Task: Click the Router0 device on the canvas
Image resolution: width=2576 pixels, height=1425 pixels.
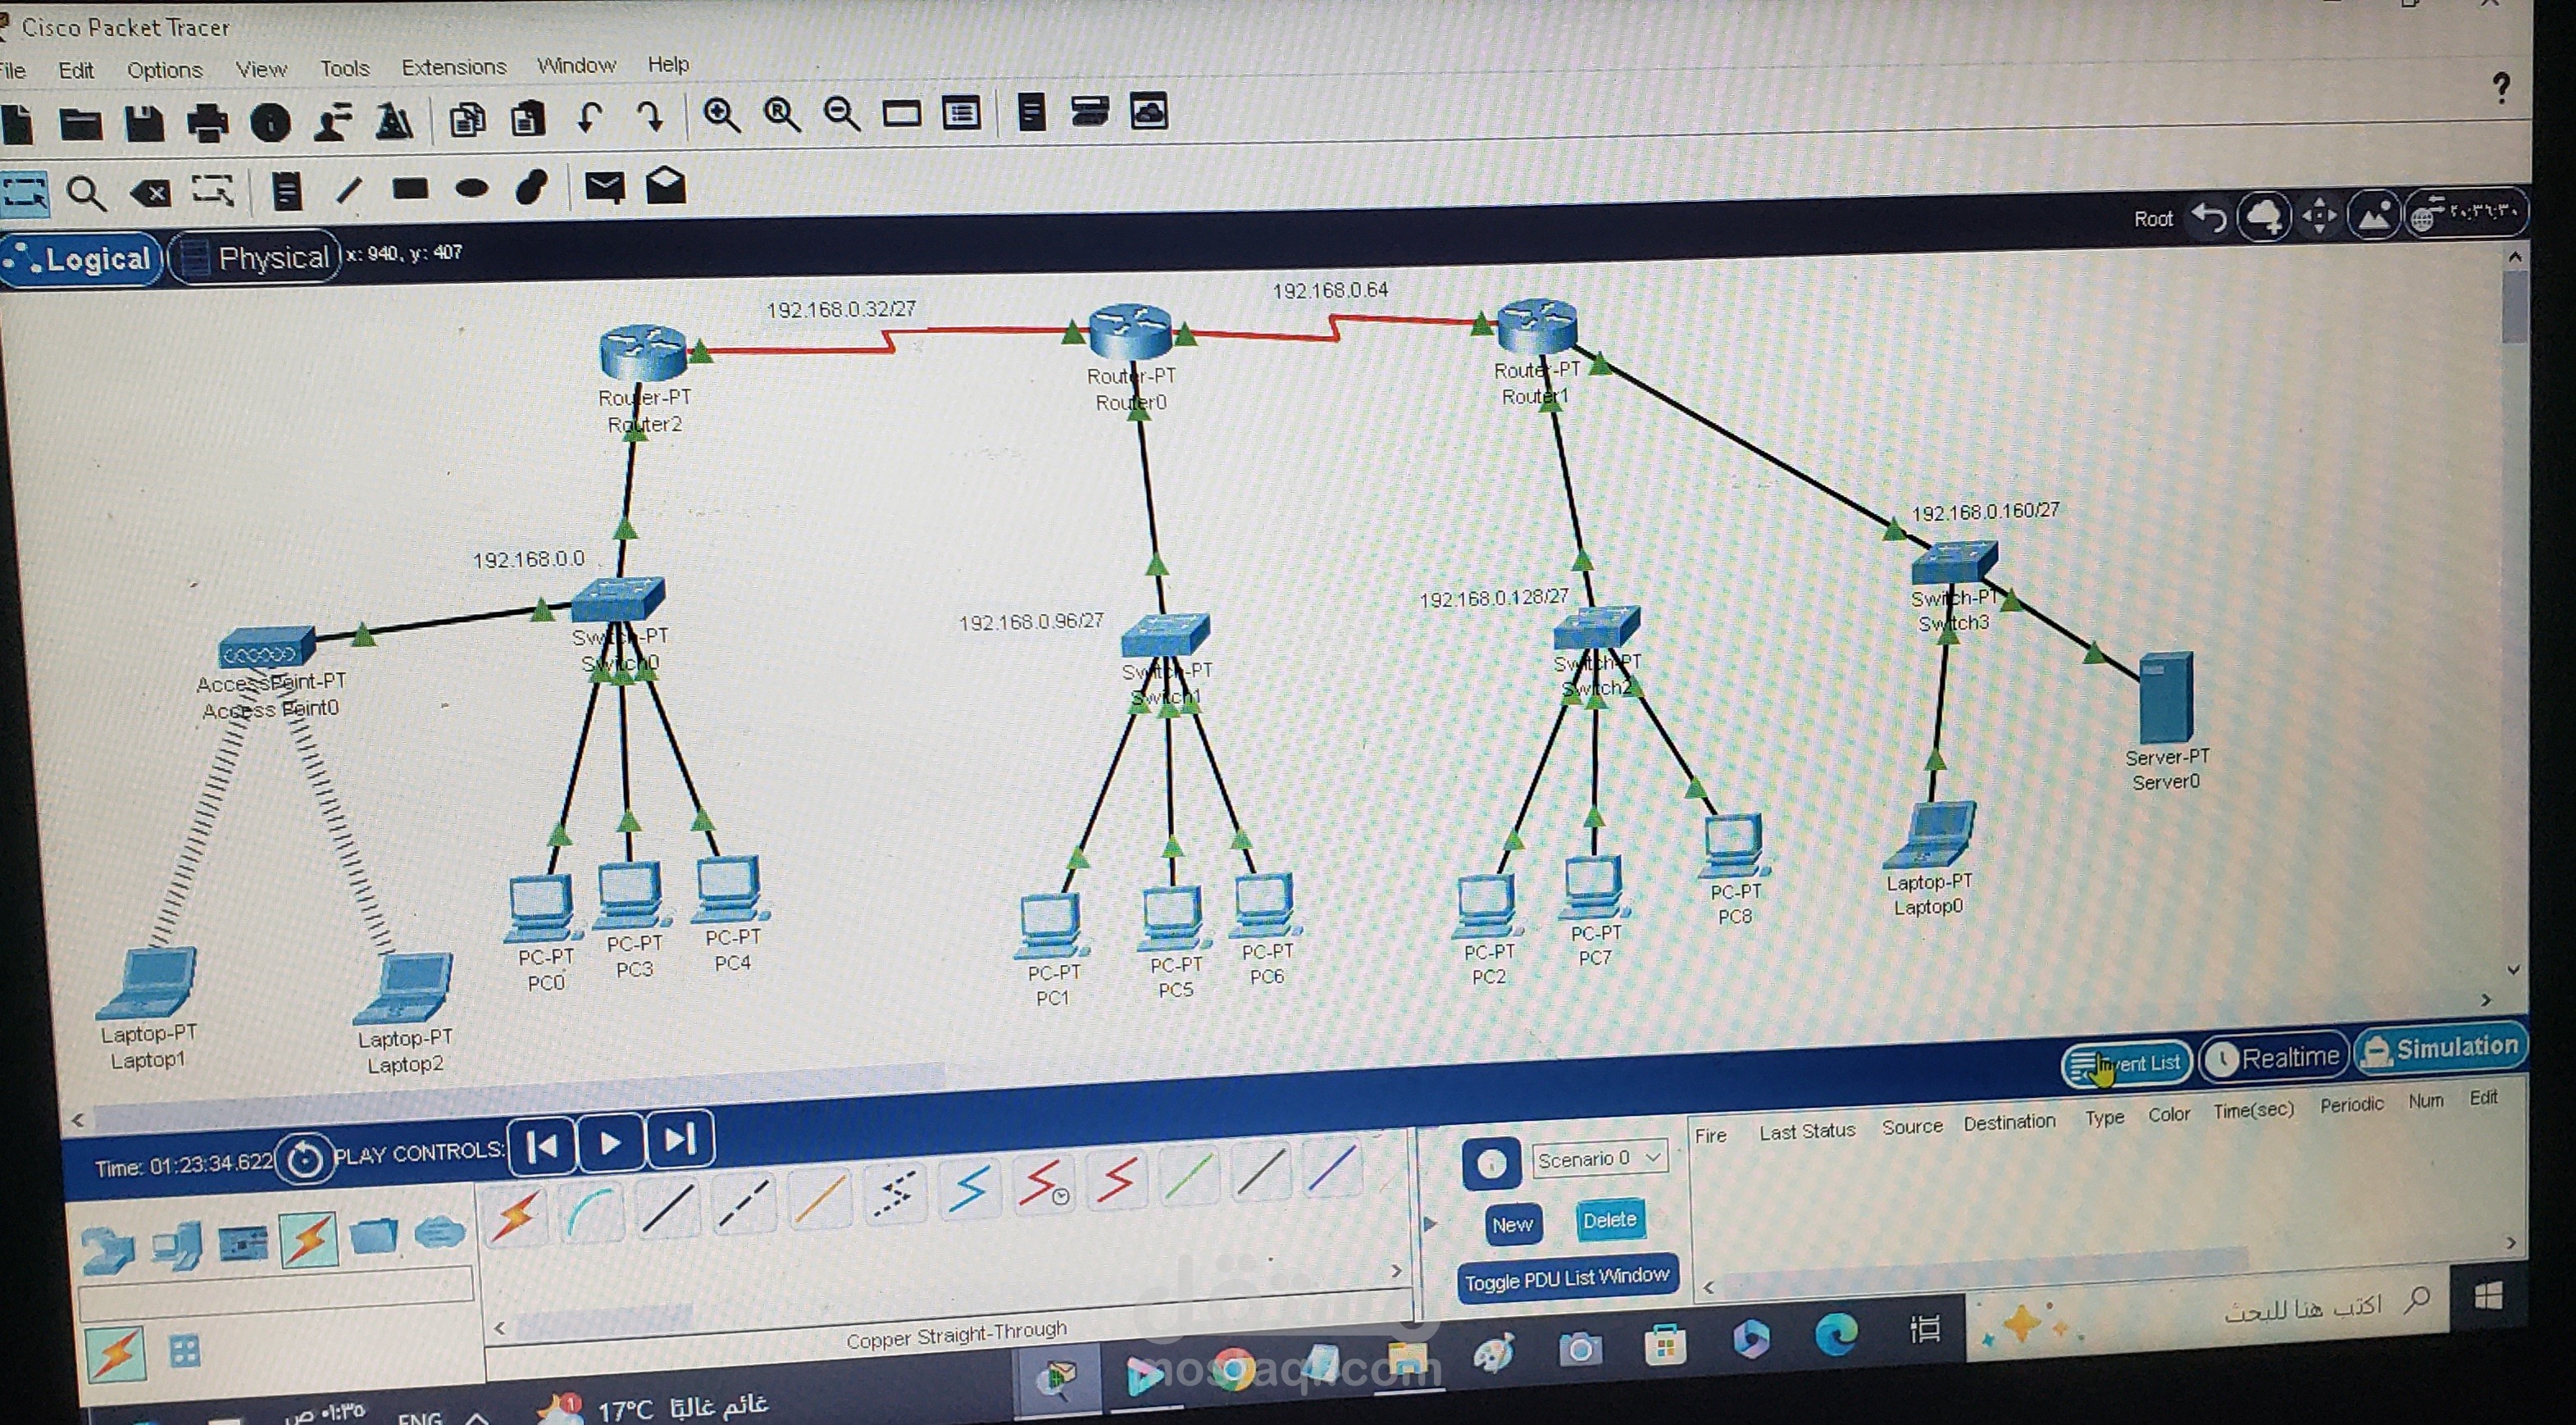Action: point(1131,332)
